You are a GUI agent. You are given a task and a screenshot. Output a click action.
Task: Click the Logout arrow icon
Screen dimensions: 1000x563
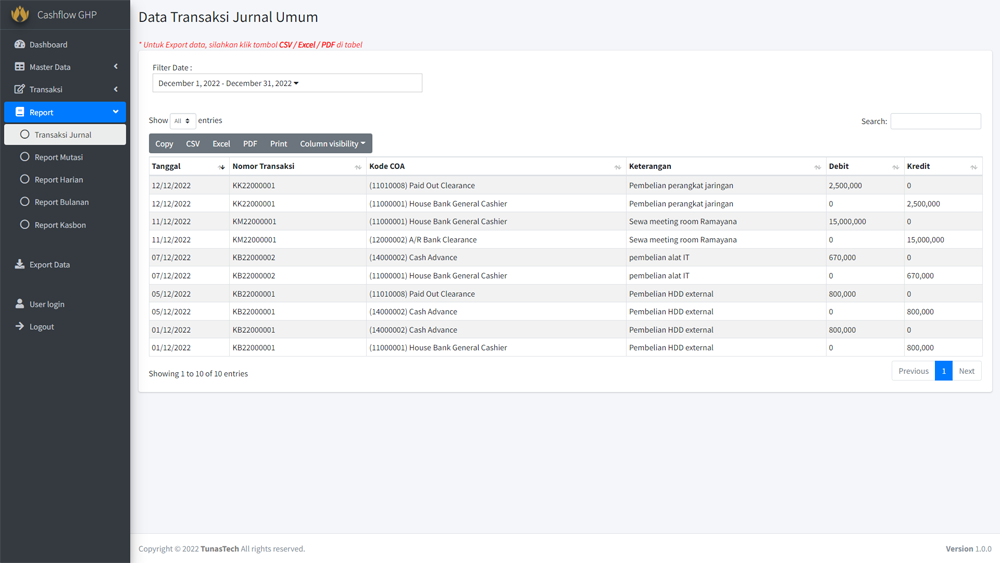19,327
